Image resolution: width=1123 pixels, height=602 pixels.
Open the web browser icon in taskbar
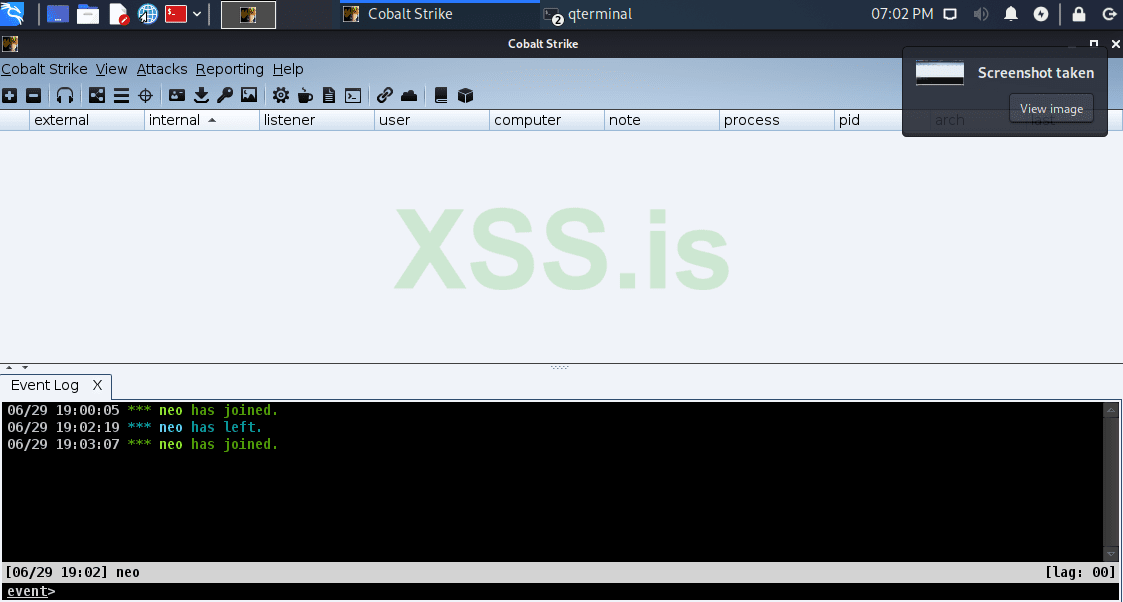(x=148, y=14)
